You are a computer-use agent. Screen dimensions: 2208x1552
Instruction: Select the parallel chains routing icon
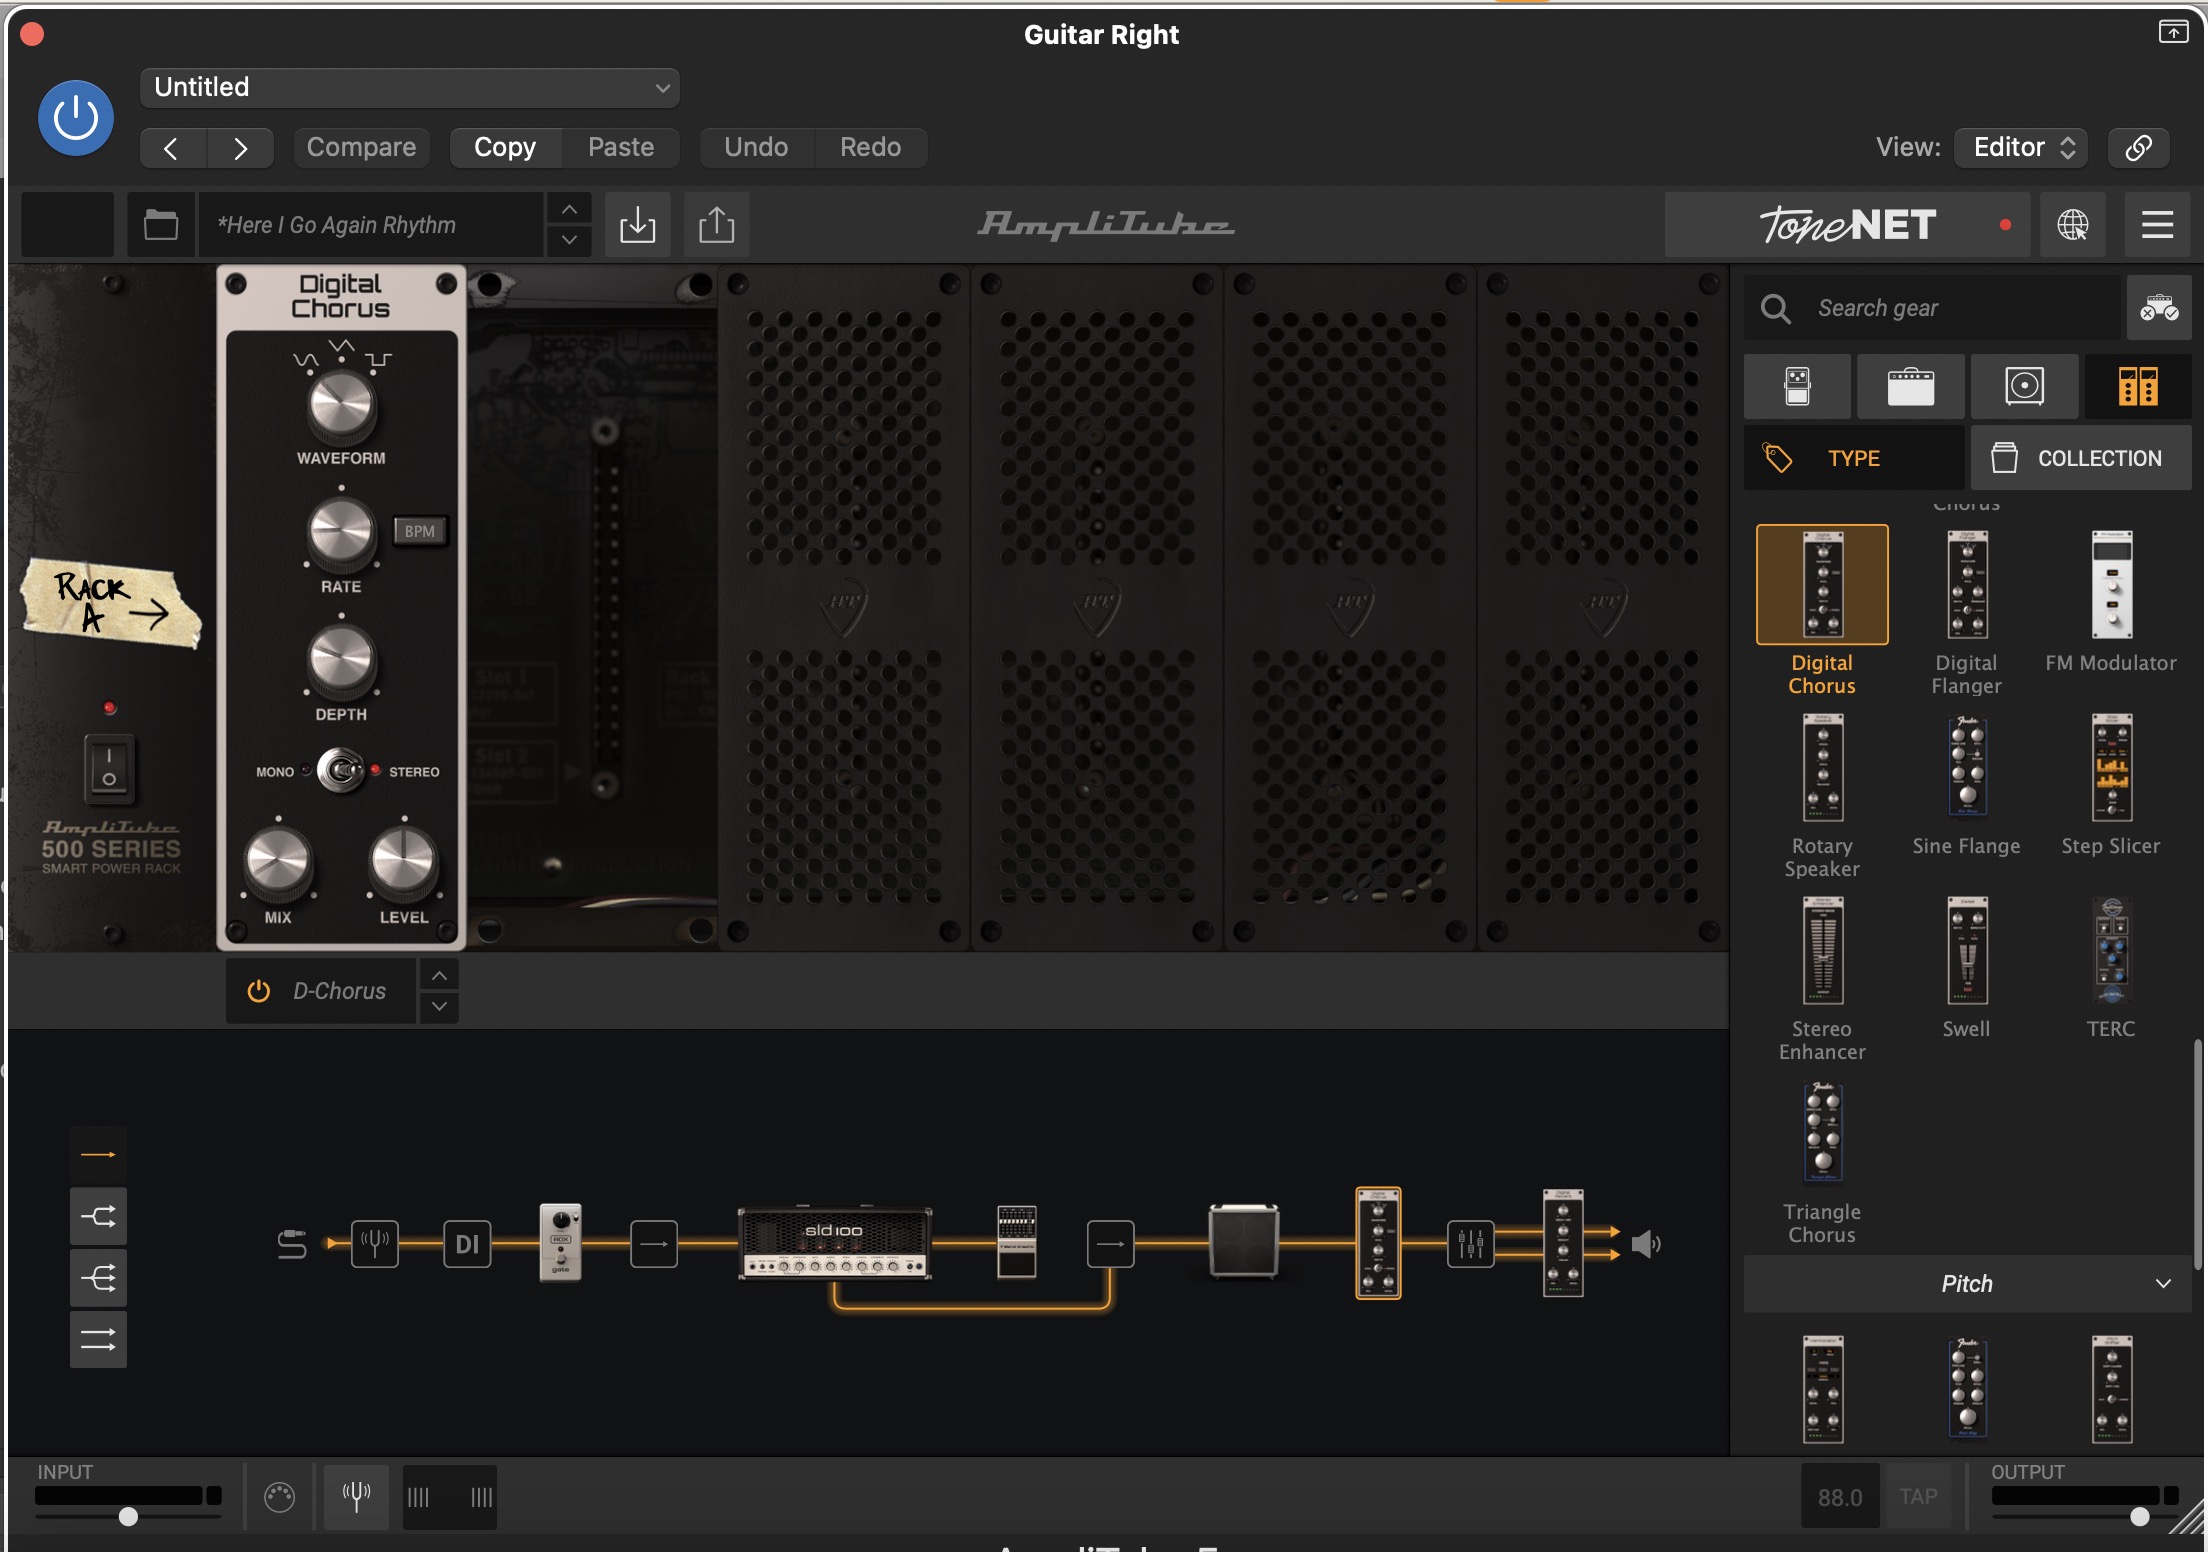point(98,1340)
